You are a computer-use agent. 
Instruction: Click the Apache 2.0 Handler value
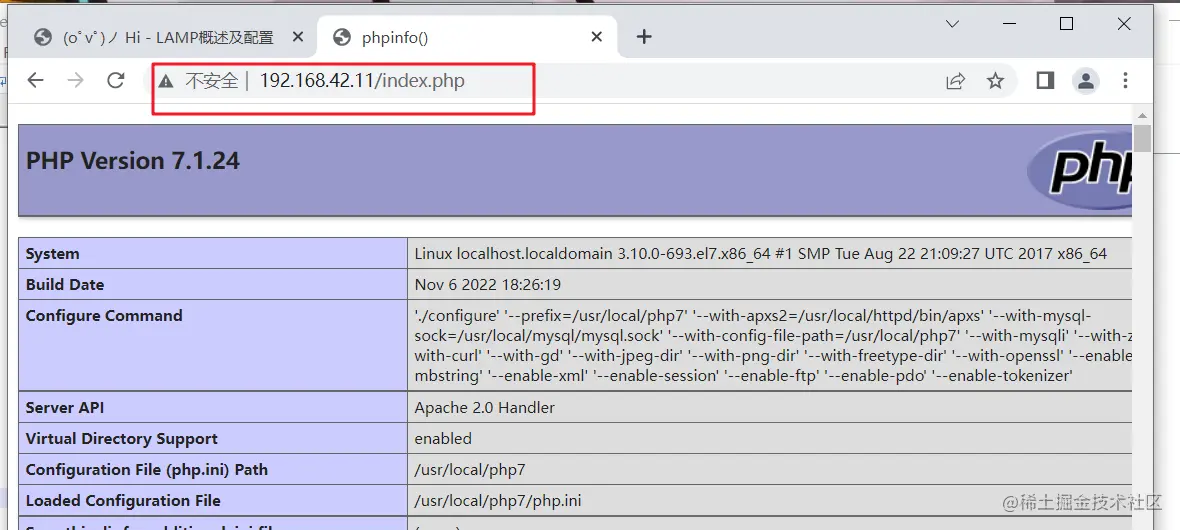(485, 408)
